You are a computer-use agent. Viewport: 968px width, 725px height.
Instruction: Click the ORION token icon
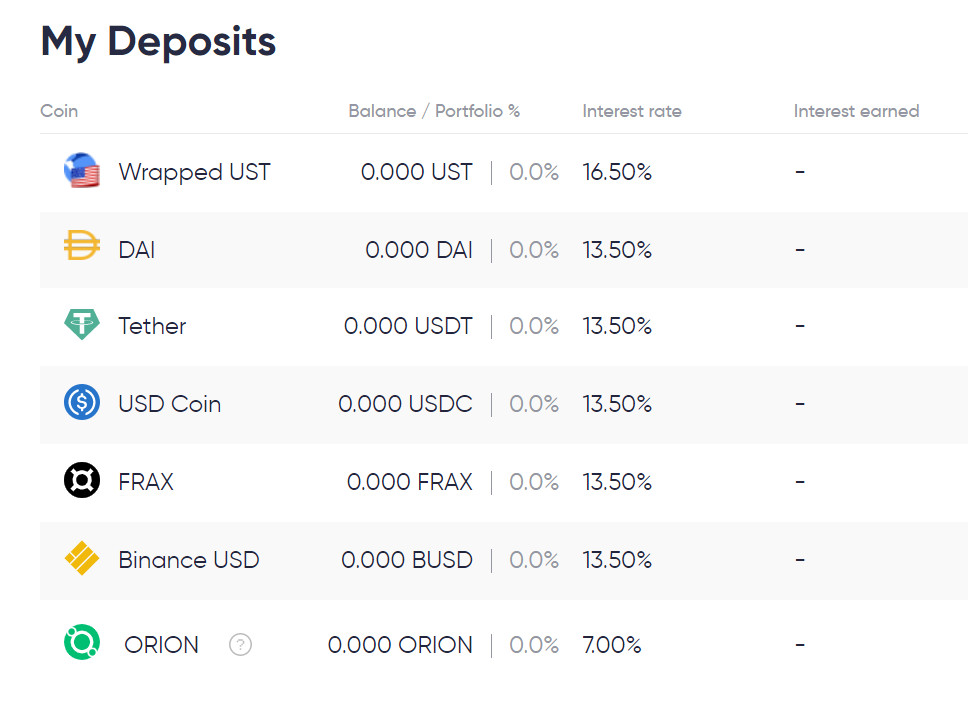(x=81, y=644)
